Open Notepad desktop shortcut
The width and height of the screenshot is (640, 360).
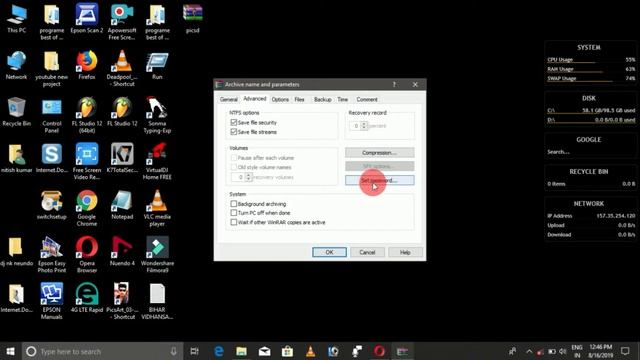(x=122, y=205)
